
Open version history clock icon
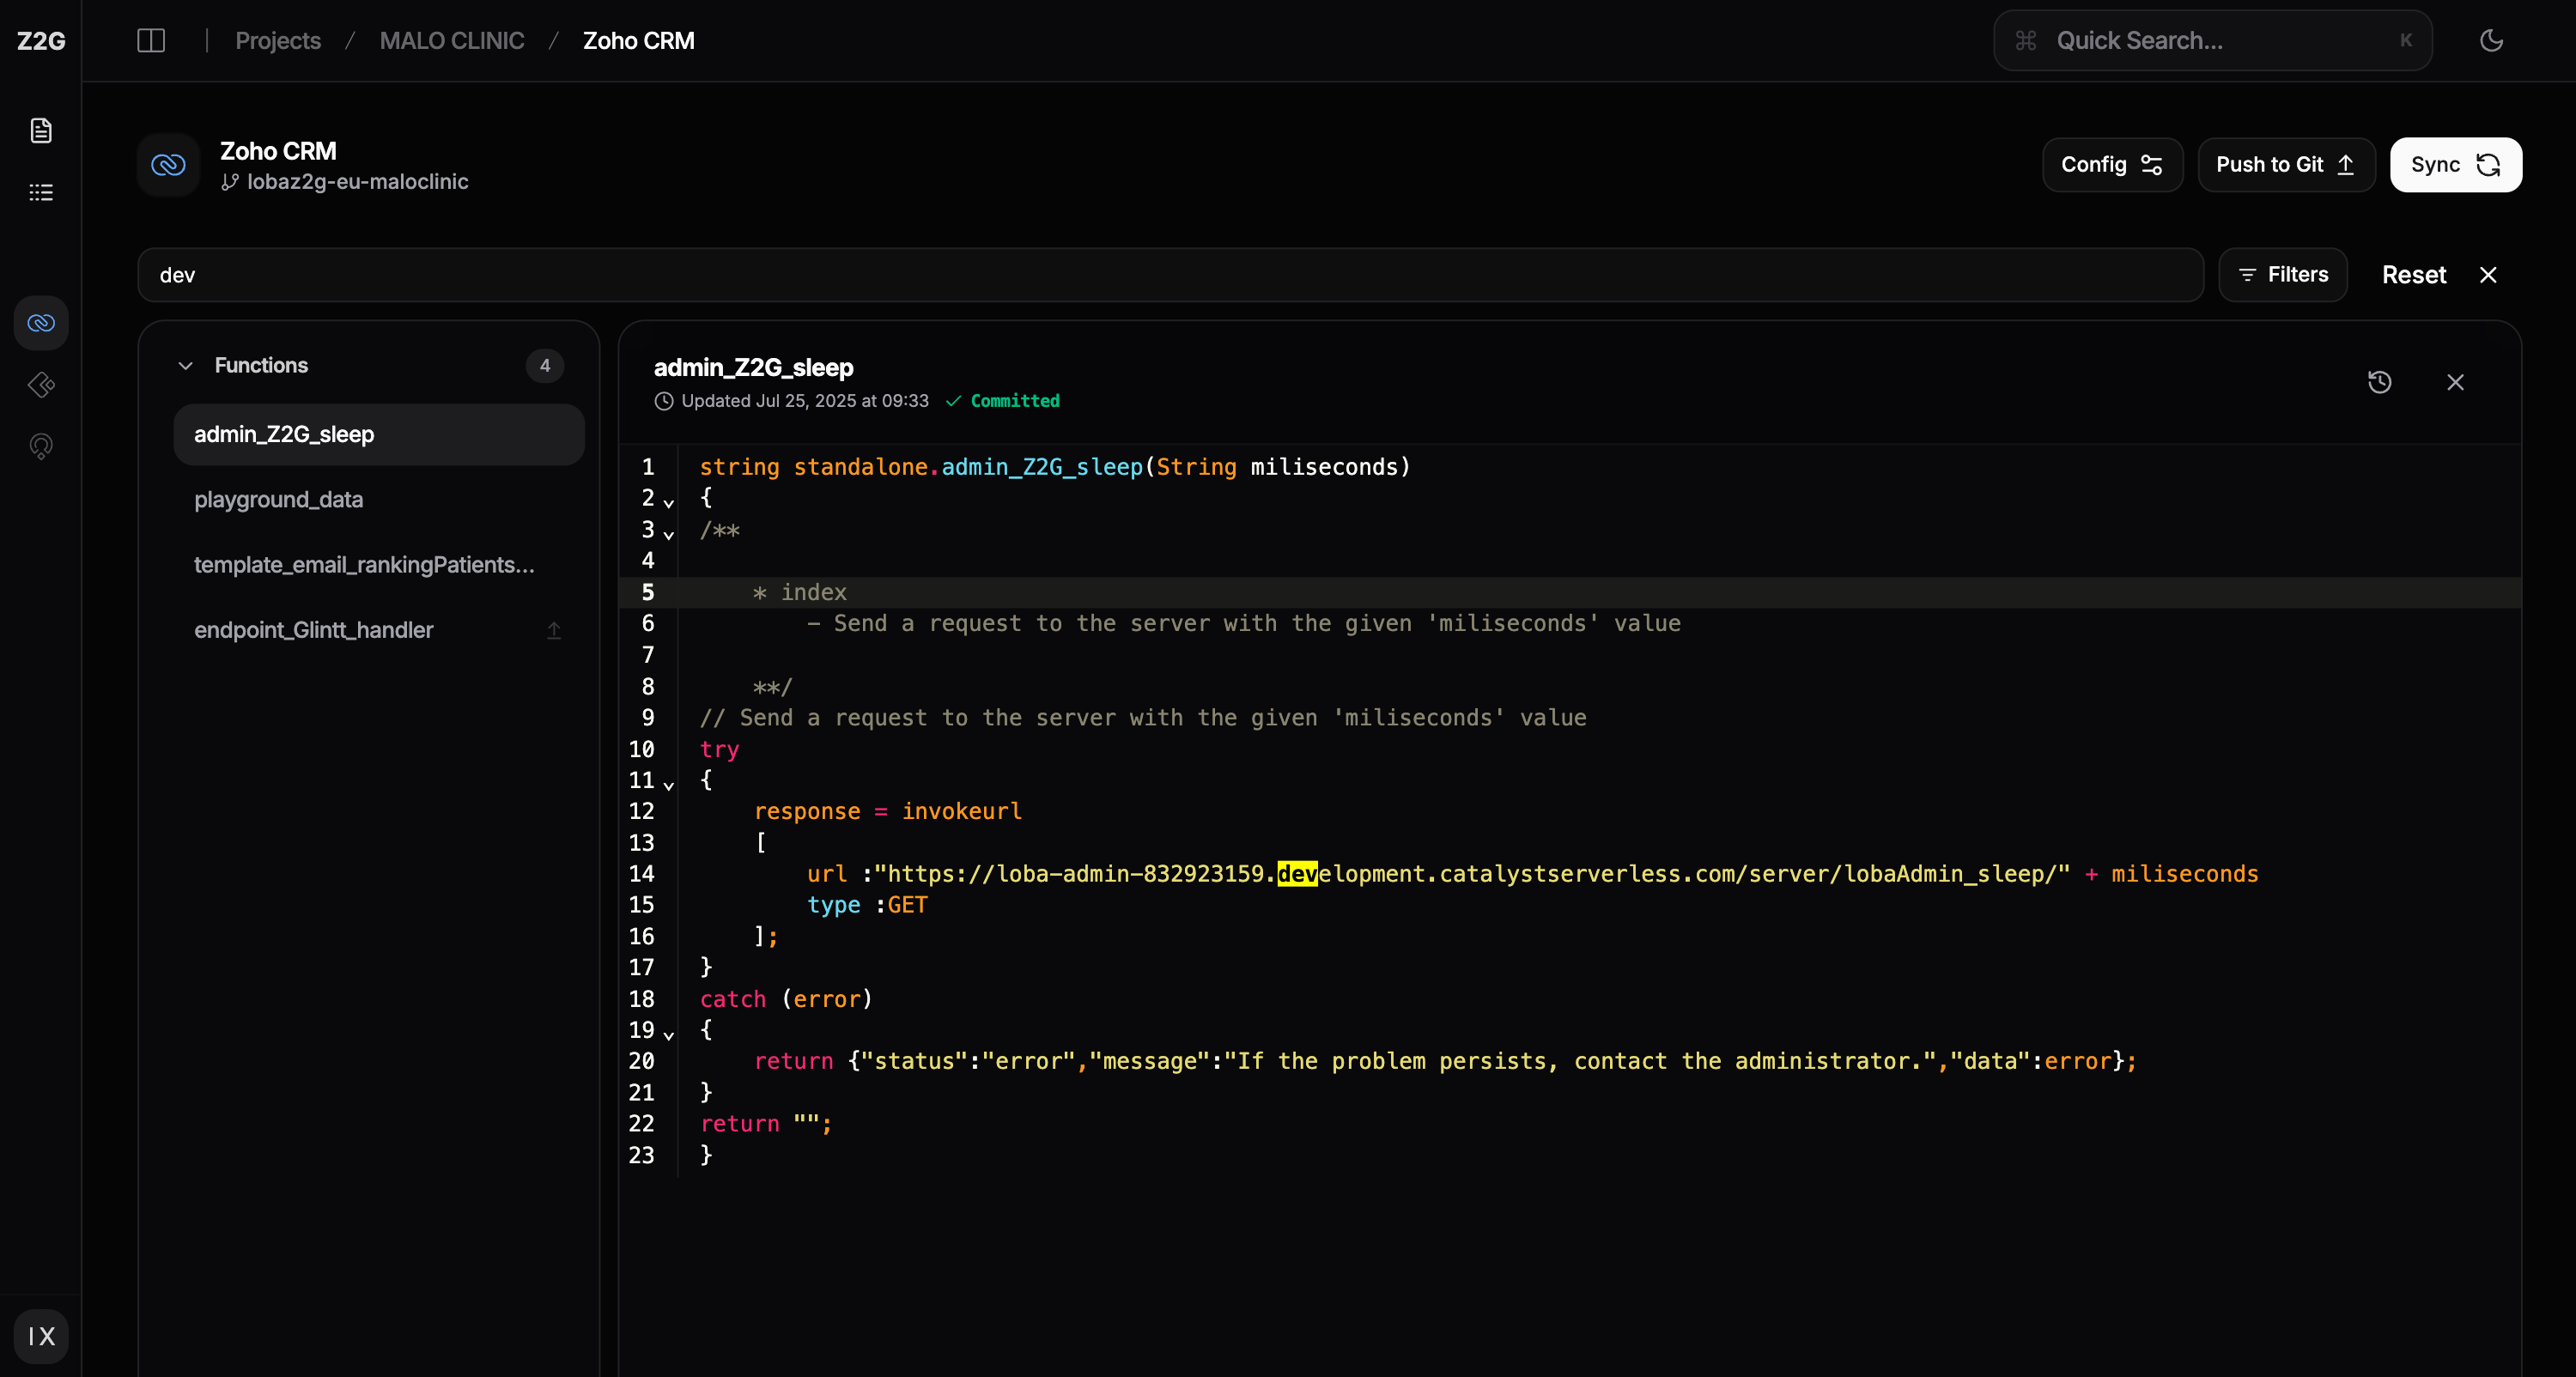[x=2379, y=382]
